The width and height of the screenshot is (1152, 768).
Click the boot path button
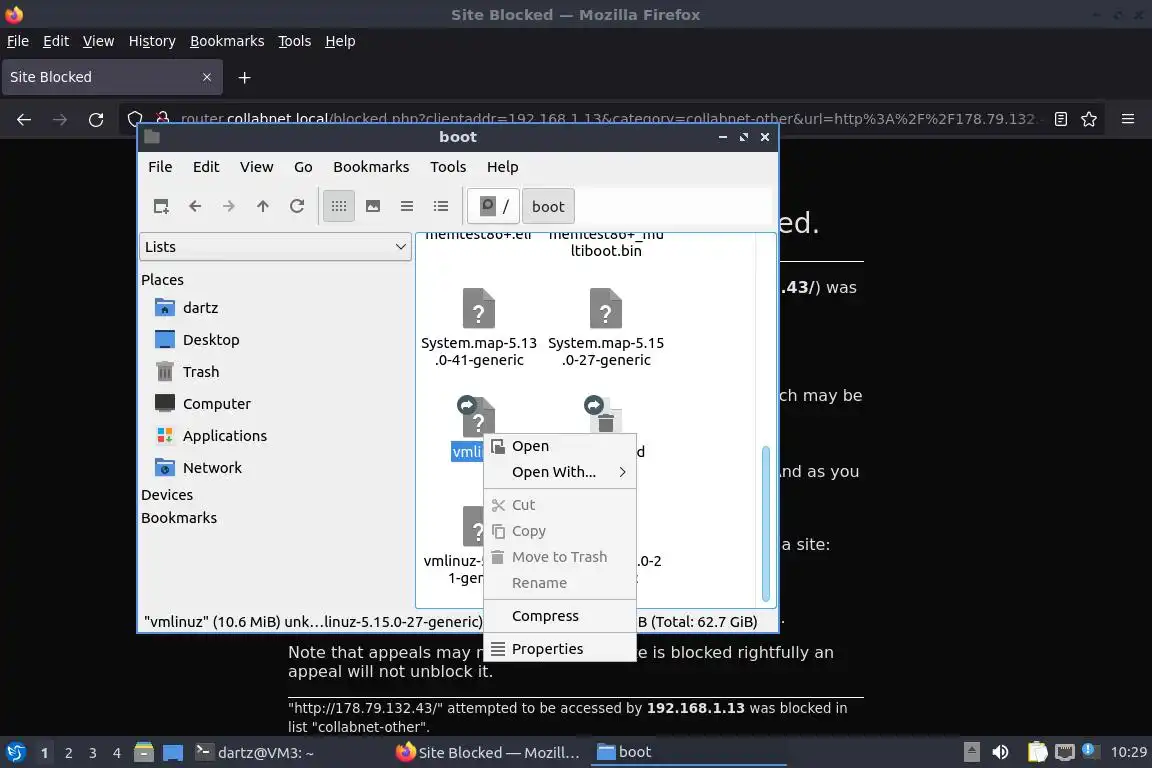tap(548, 207)
